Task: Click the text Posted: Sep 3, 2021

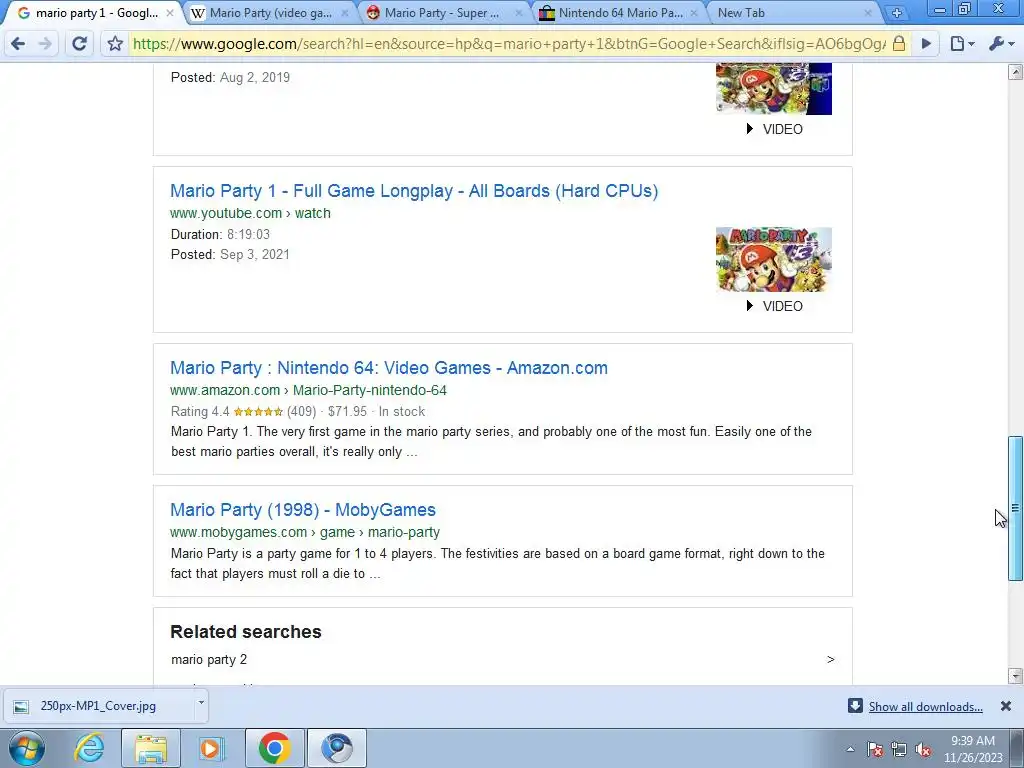Action: [x=230, y=255]
